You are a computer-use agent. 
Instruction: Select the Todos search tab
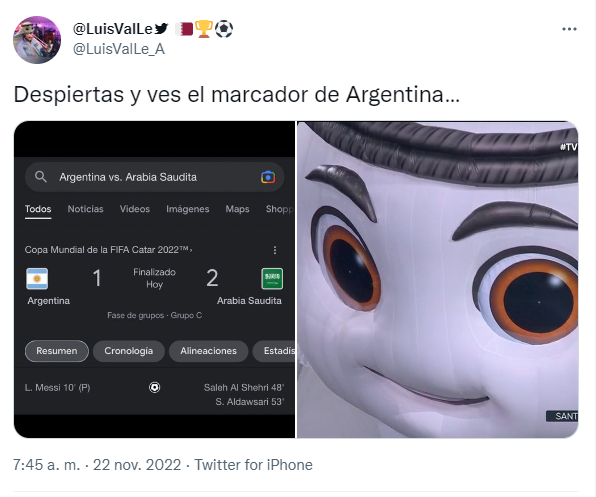click(38, 209)
